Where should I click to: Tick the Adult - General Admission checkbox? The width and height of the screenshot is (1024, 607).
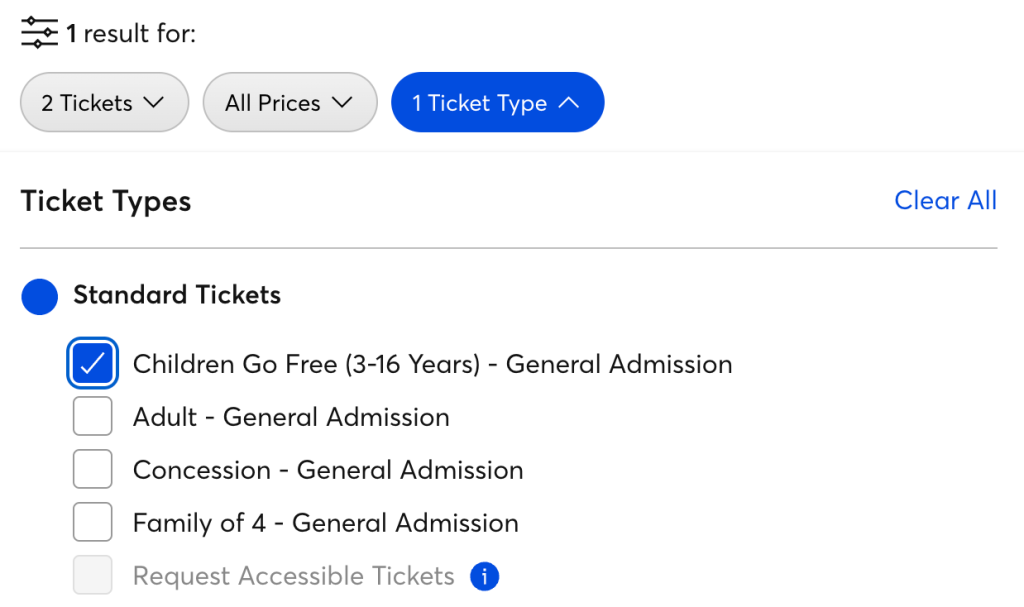tap(93, 417)
